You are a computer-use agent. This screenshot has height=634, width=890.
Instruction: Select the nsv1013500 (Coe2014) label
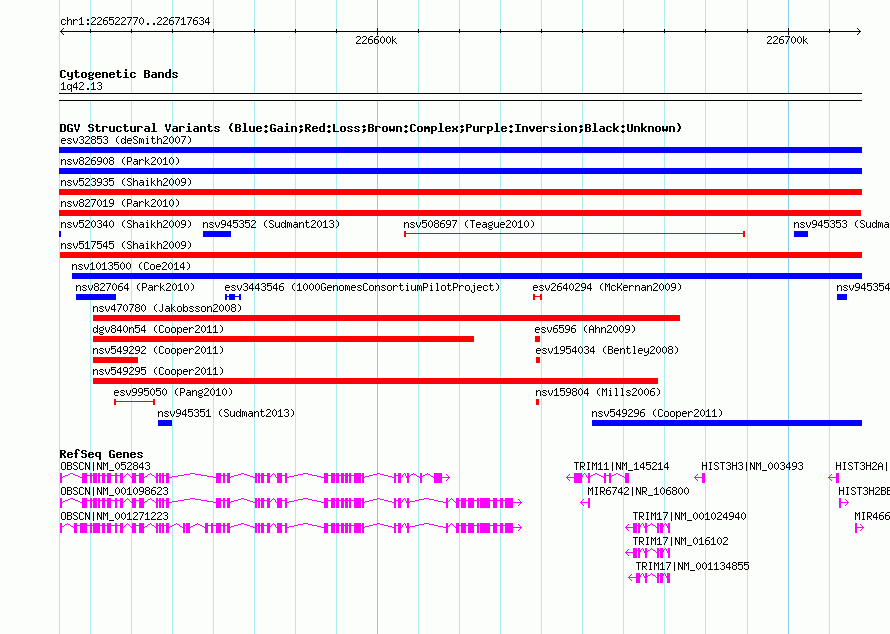131,266
